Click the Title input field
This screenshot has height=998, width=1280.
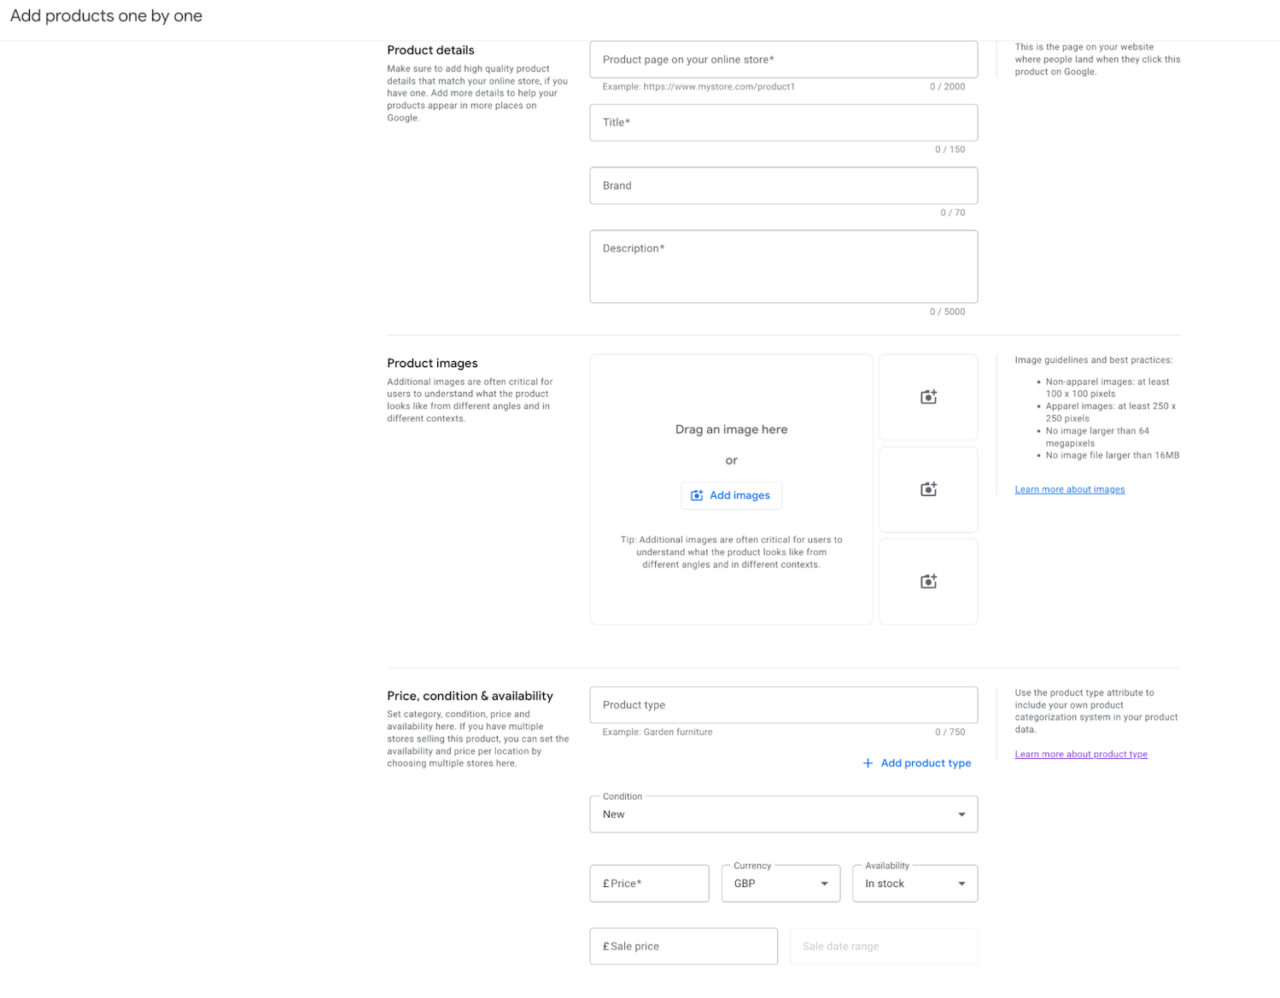click(x=783, y=122)
